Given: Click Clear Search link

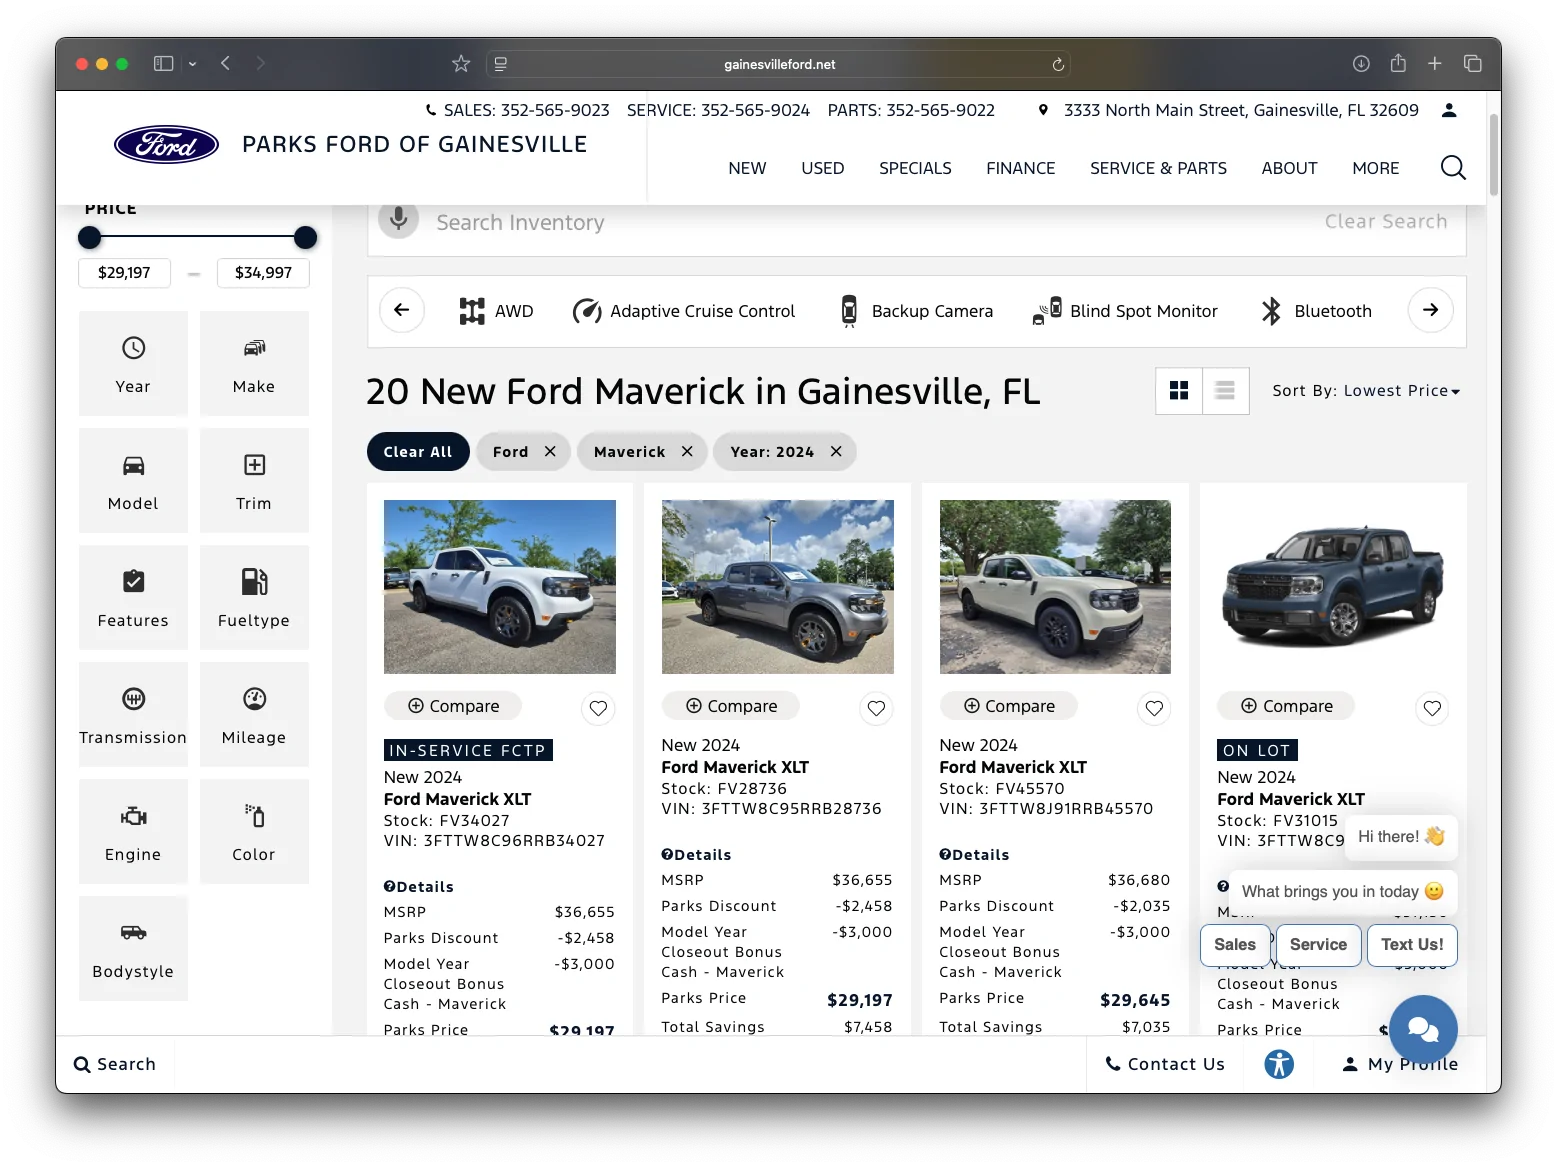Looking at the screenshot, I should click(x=1386, y=221).
